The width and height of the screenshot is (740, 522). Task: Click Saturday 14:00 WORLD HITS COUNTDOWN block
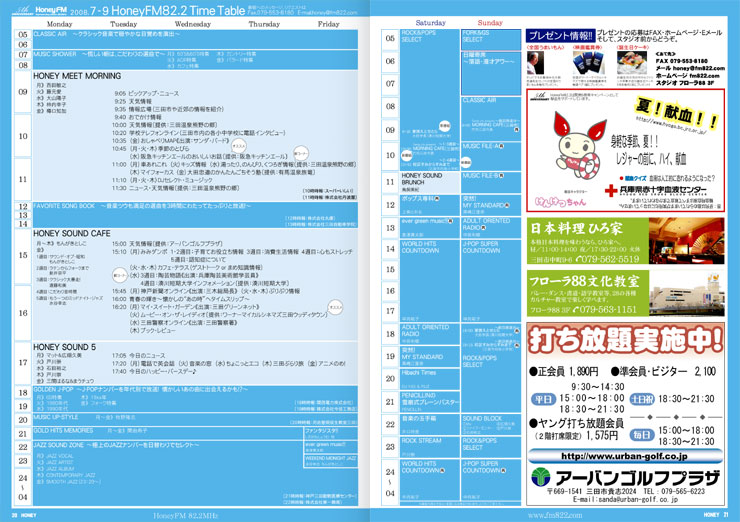click(429, 281)
